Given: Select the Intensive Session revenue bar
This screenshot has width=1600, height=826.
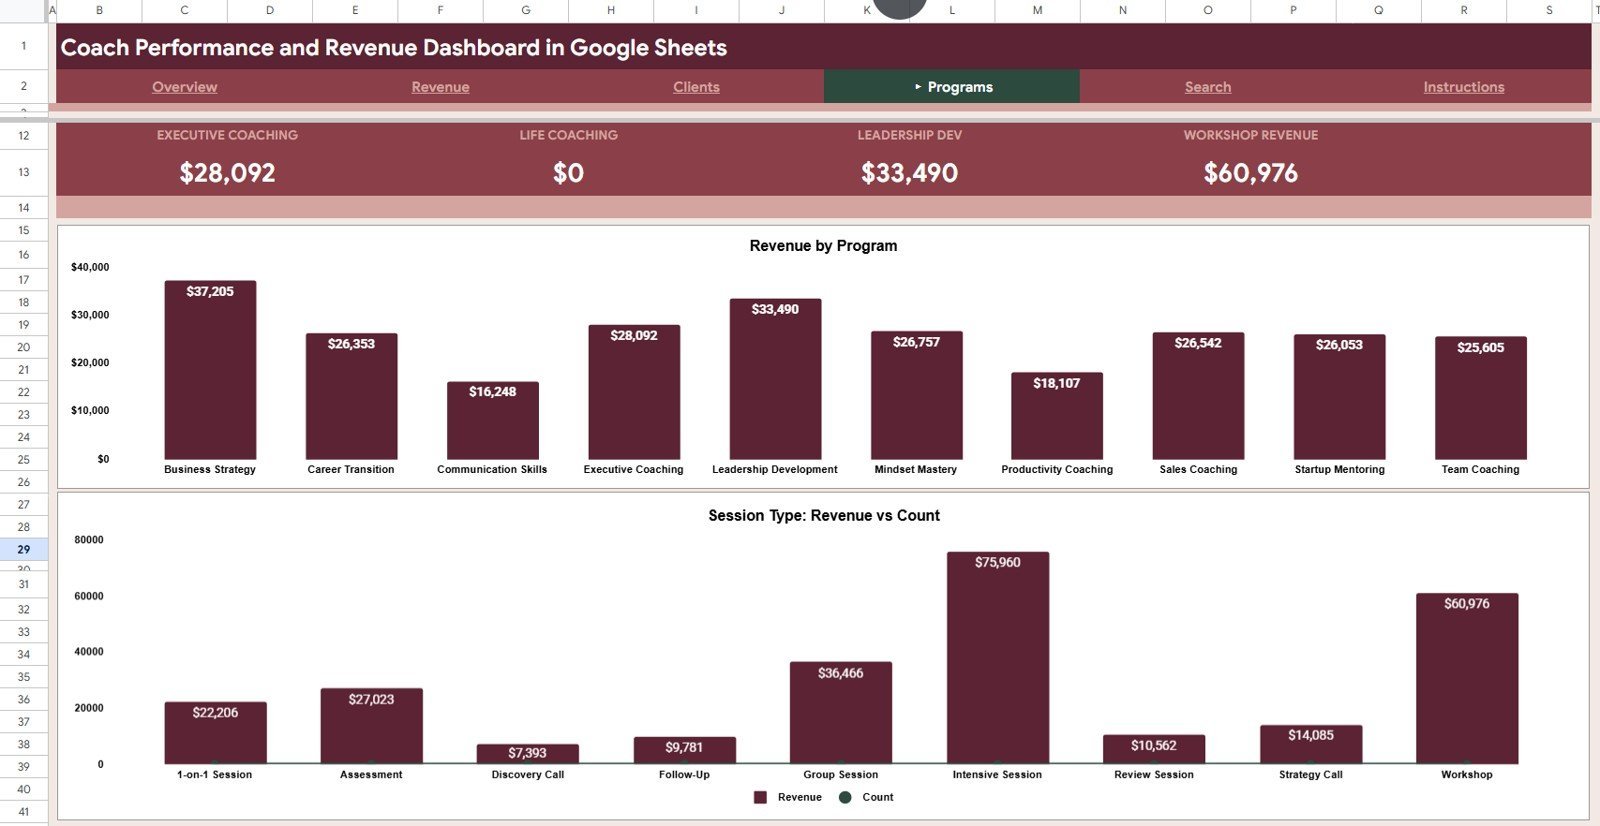Looking at the screenshot, I should click(x=997, y=658).
